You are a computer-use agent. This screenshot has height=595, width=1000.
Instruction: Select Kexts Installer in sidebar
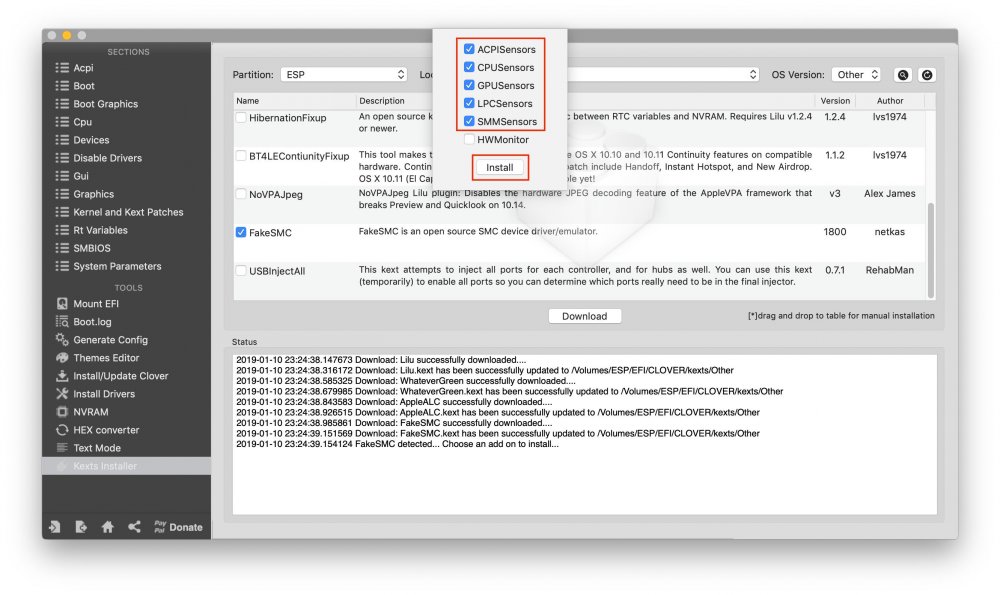tap(126, 466)
